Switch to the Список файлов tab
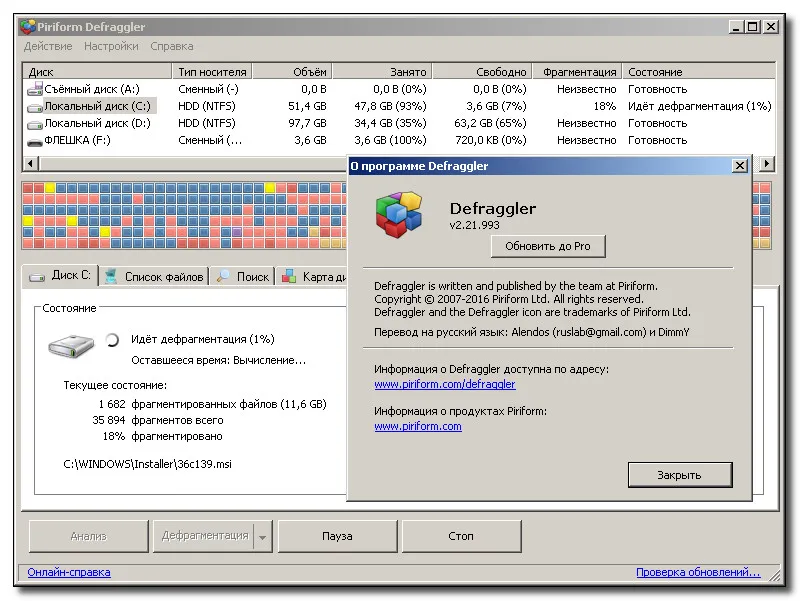The height and width of the screenshot is (601, 800). 154,277
